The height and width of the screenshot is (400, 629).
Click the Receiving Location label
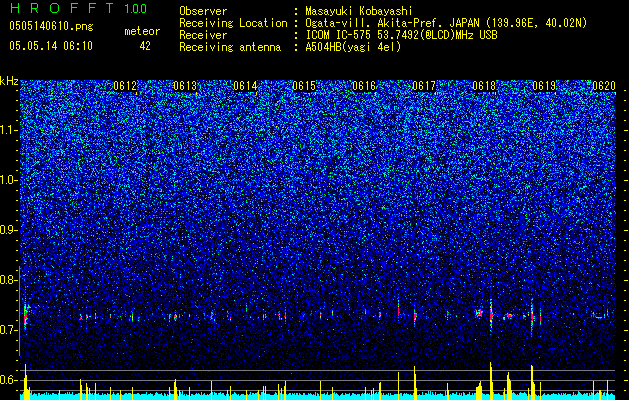pos(233,23)
